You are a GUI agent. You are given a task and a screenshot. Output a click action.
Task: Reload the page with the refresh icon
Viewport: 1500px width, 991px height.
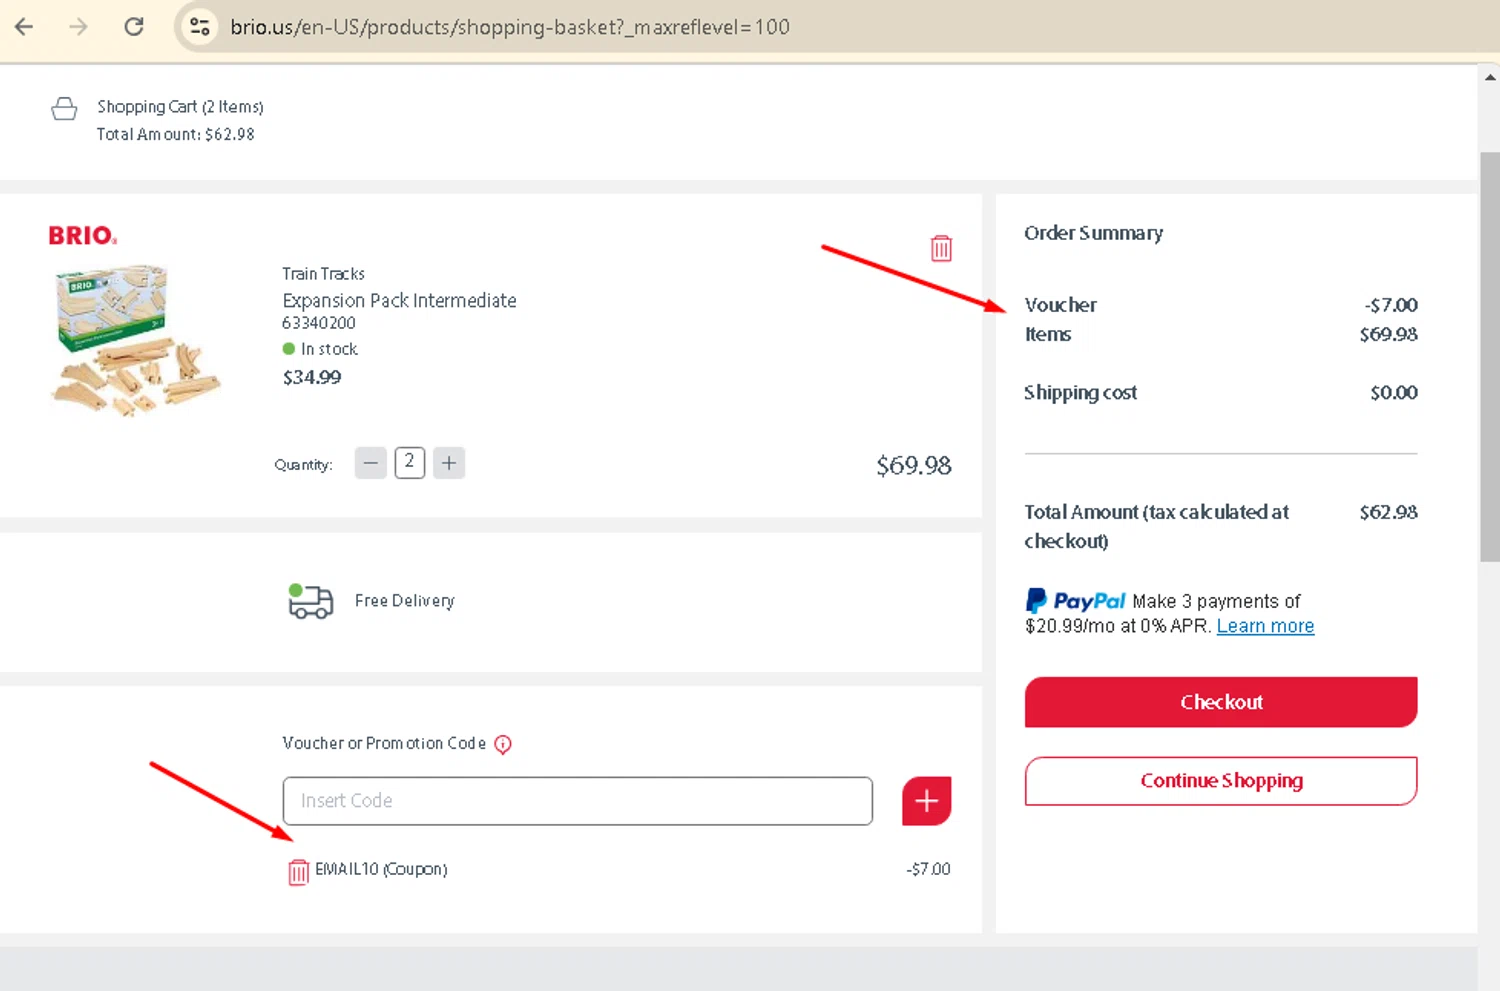[134, 27]
